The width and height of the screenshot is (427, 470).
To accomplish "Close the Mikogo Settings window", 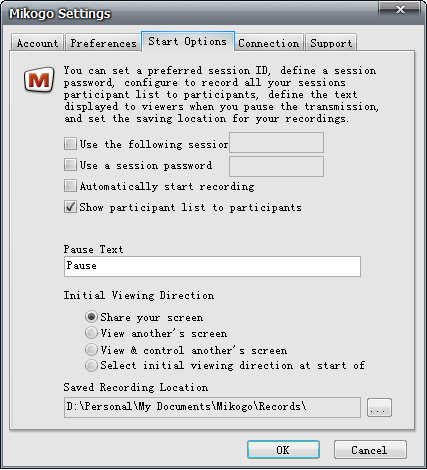I will [400, 9].
